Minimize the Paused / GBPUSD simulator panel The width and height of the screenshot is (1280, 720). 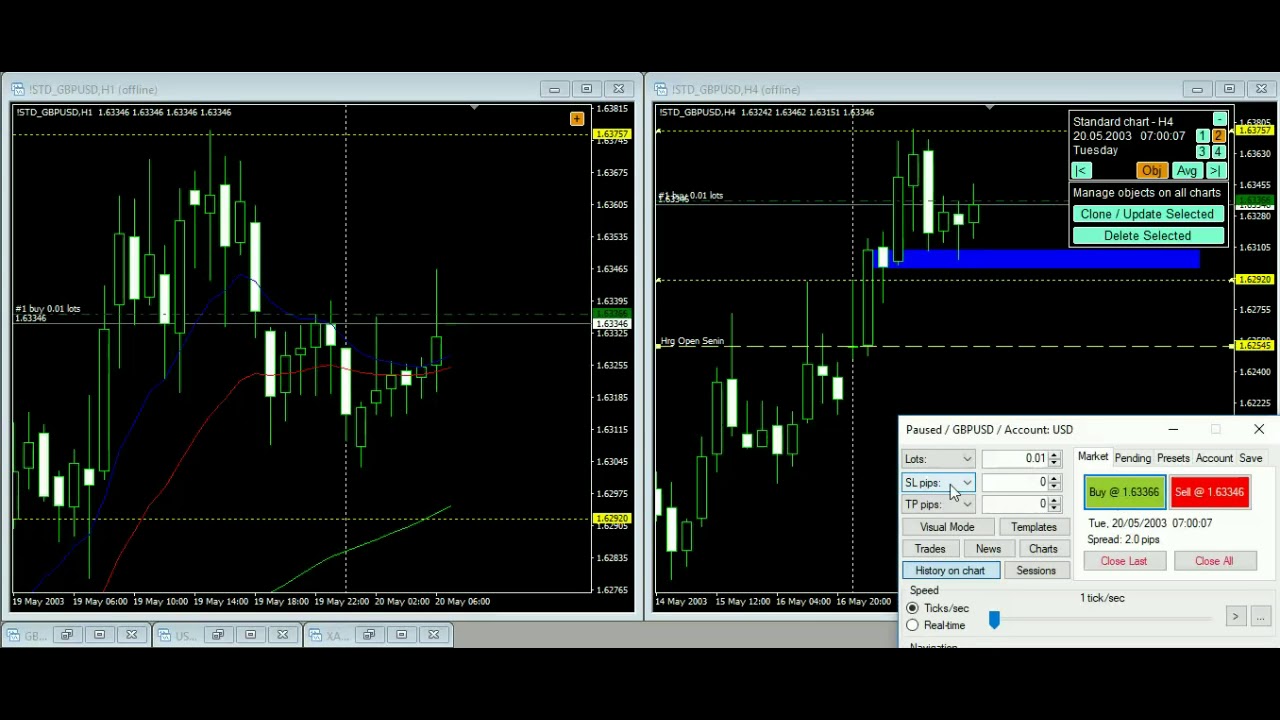coord(1173,430)
